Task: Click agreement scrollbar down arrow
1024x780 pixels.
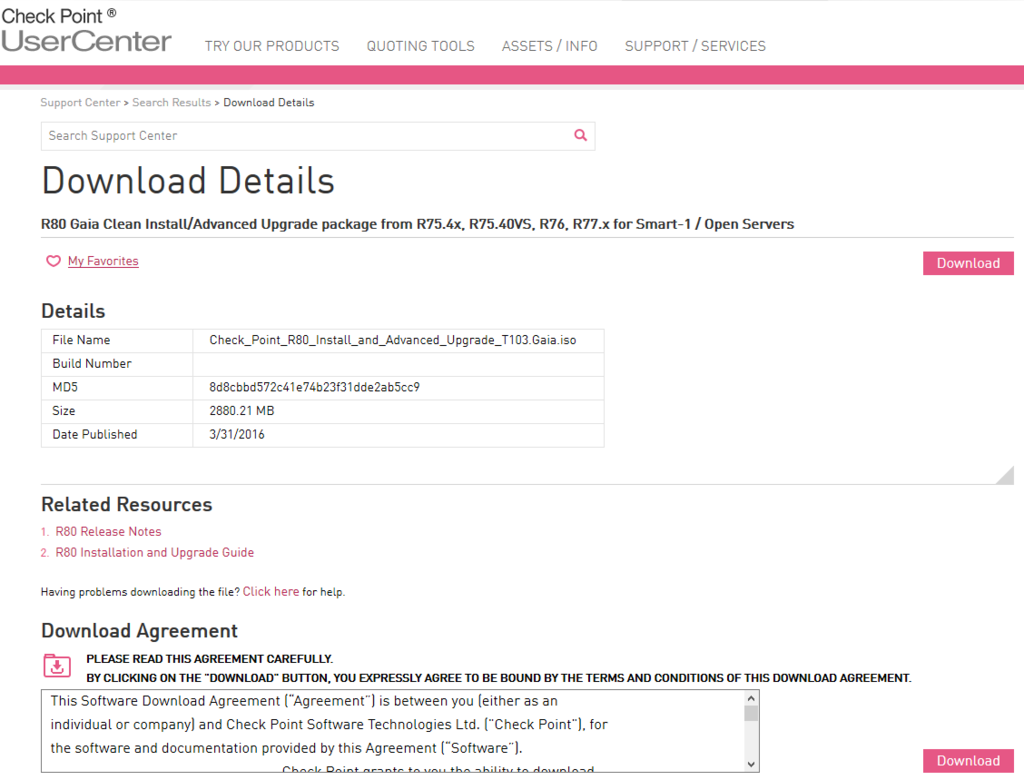Action: pyautogui.click(x=751, y=764)
